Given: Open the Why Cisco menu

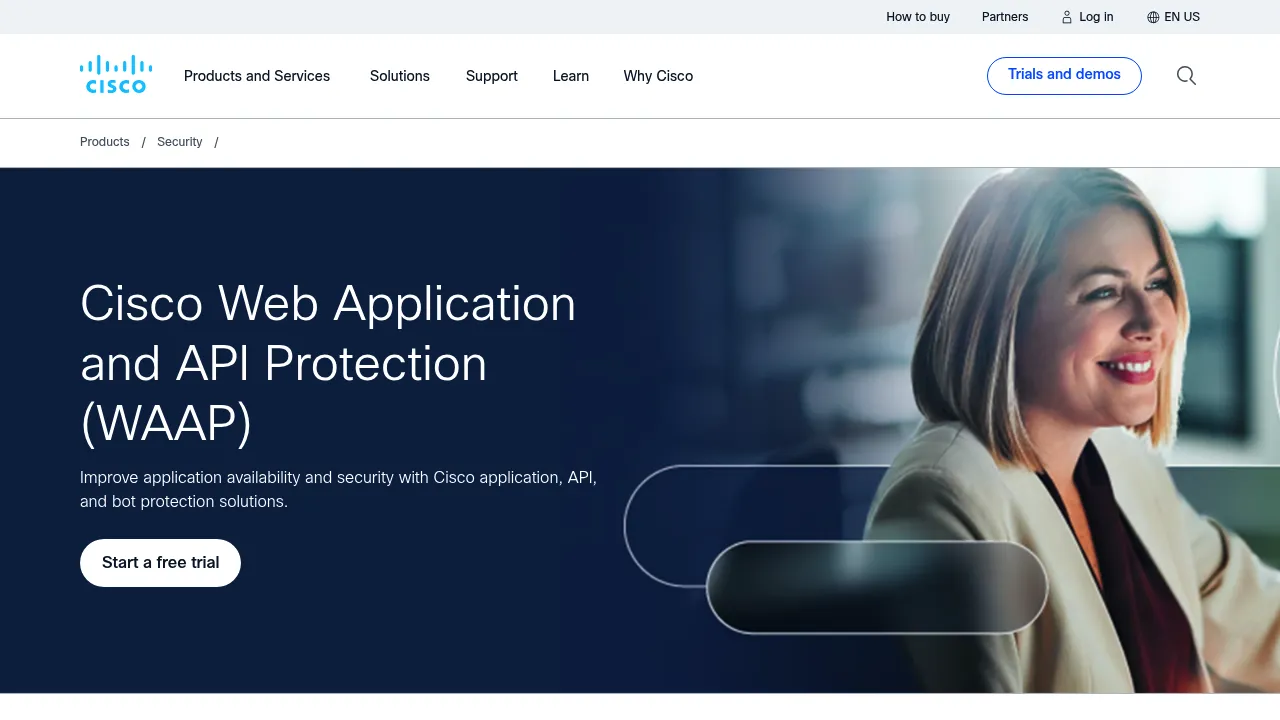Looking at the screenshot, I should [x=658, y=76].
